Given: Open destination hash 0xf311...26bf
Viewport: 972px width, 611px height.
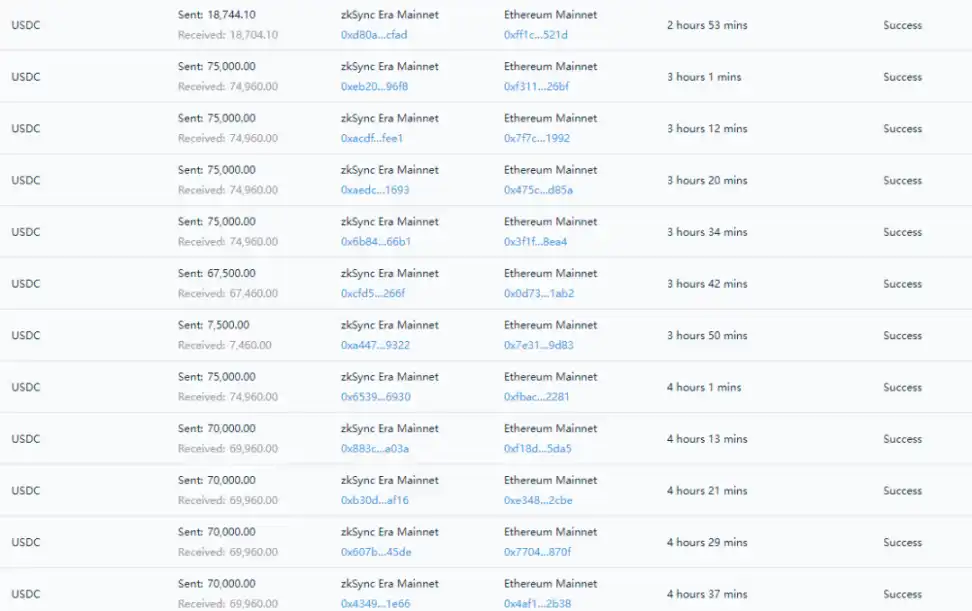Looking at the screenshot, I should pos(536,87).
